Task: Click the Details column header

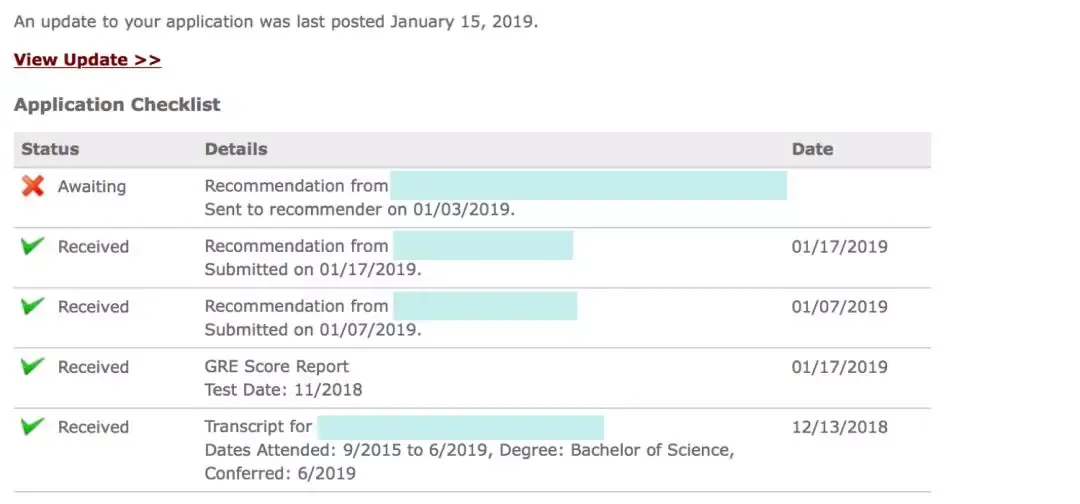Action: pos(236,149)
